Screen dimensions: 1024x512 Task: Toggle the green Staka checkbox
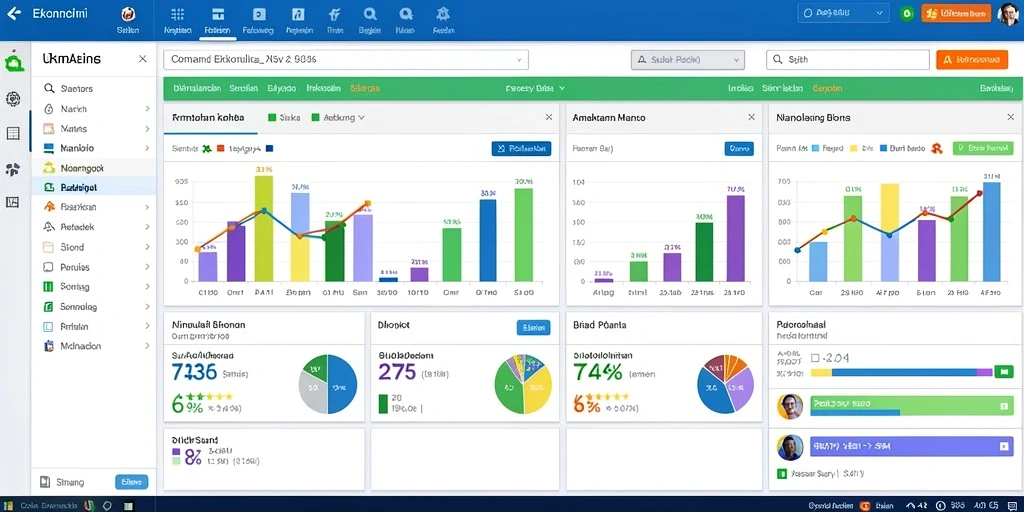tap(272, 118)
